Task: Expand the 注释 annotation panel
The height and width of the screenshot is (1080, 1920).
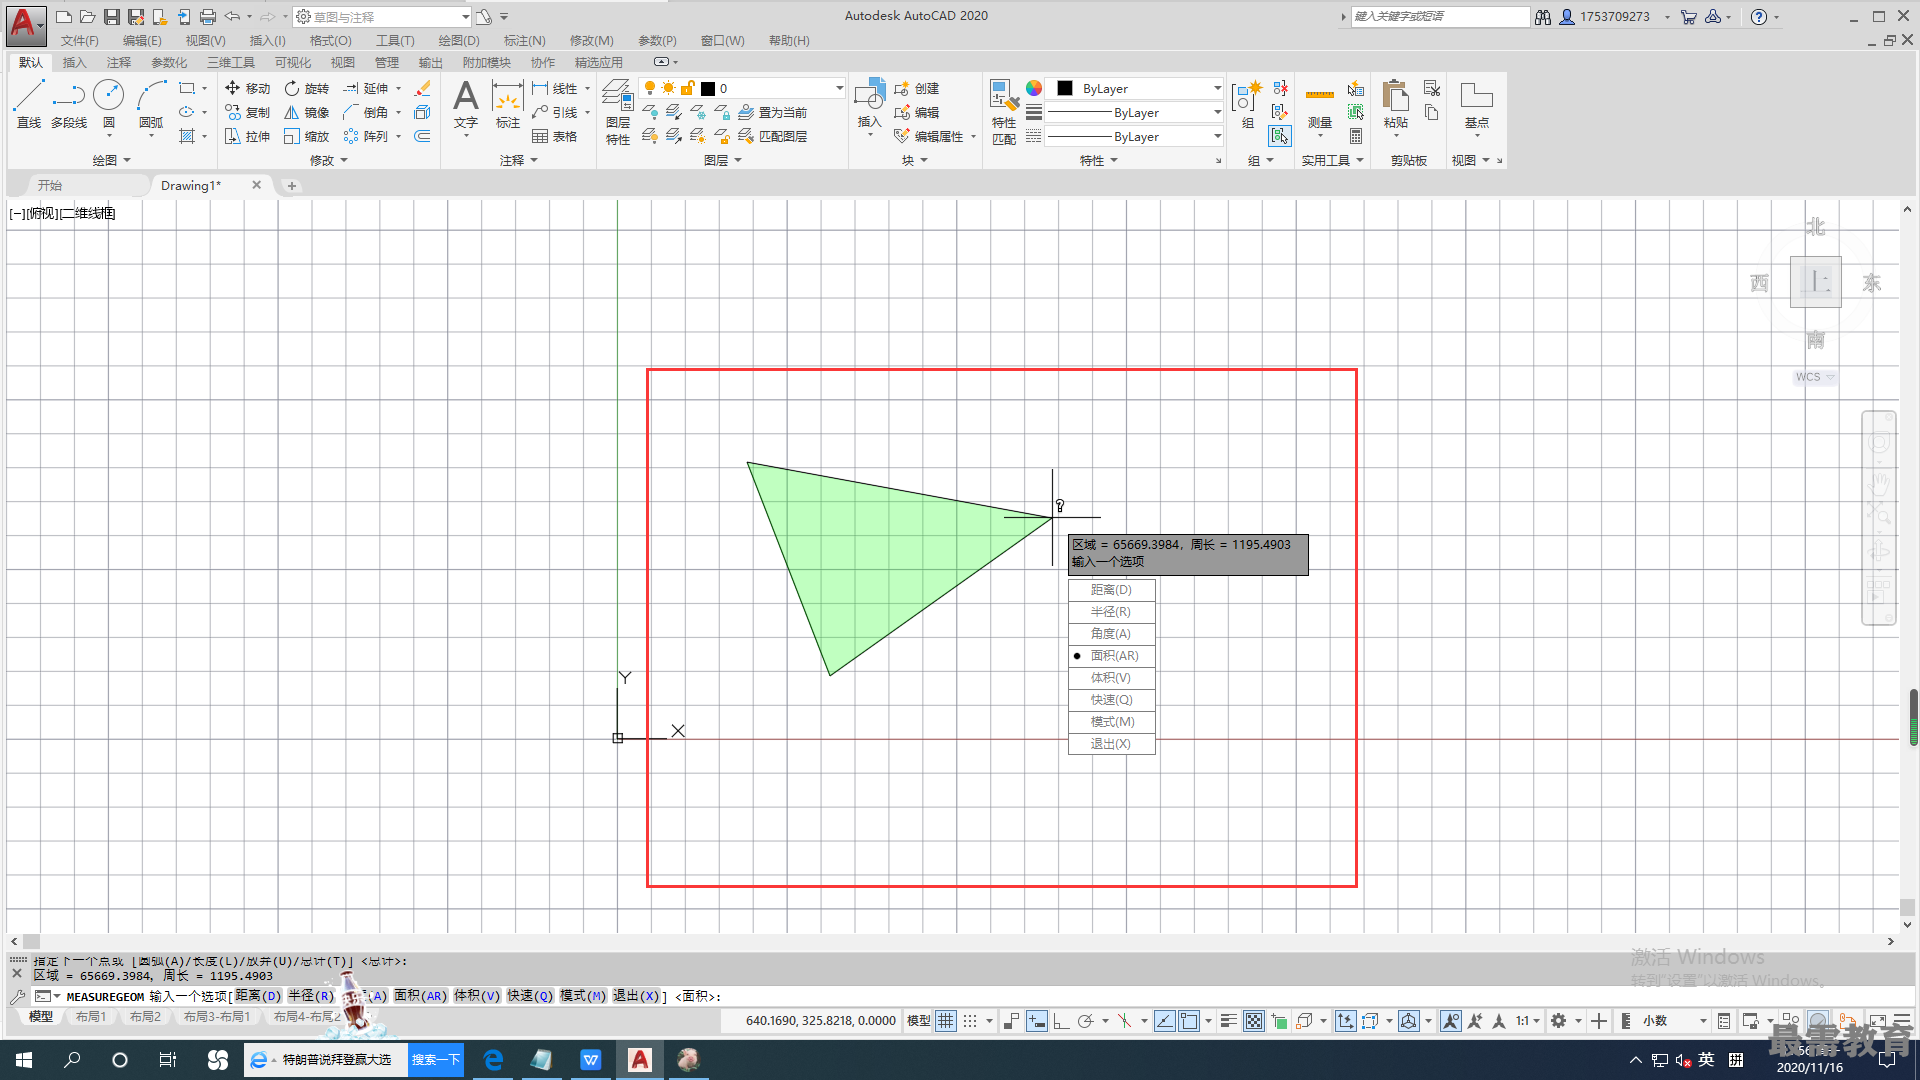Action: tap(519, 160)
